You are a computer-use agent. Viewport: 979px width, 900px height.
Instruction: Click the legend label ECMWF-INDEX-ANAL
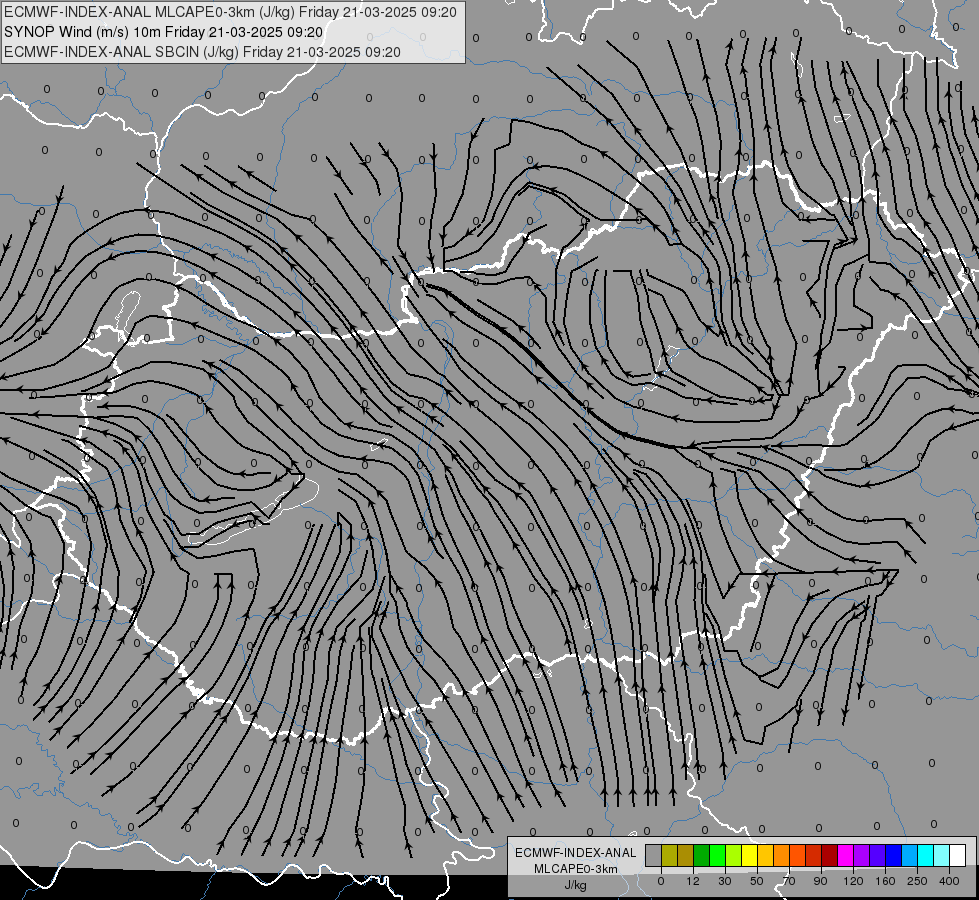point(576,853)
